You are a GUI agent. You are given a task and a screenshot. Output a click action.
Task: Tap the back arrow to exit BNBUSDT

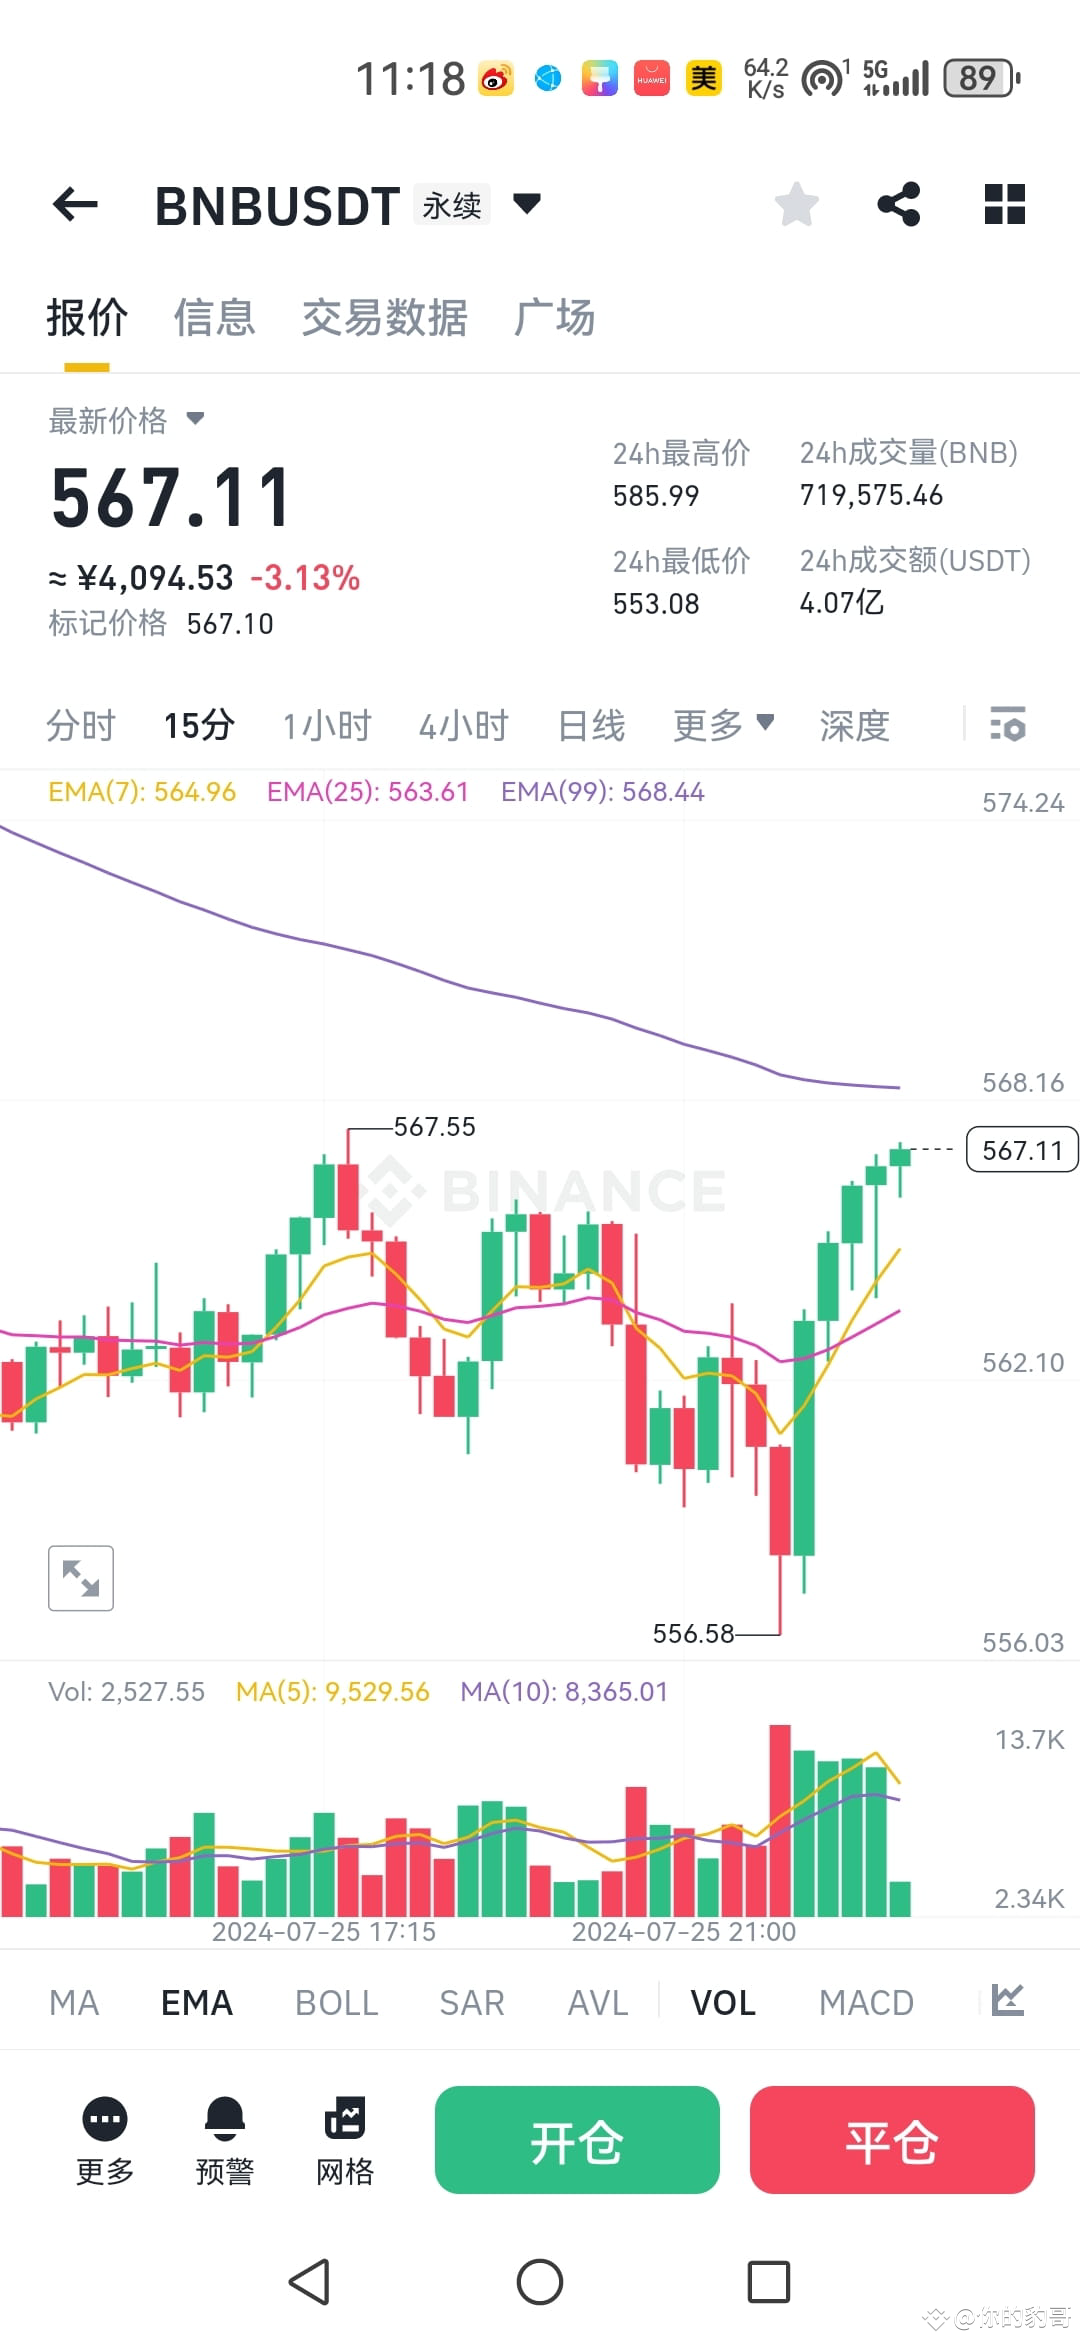coord(75,204)
